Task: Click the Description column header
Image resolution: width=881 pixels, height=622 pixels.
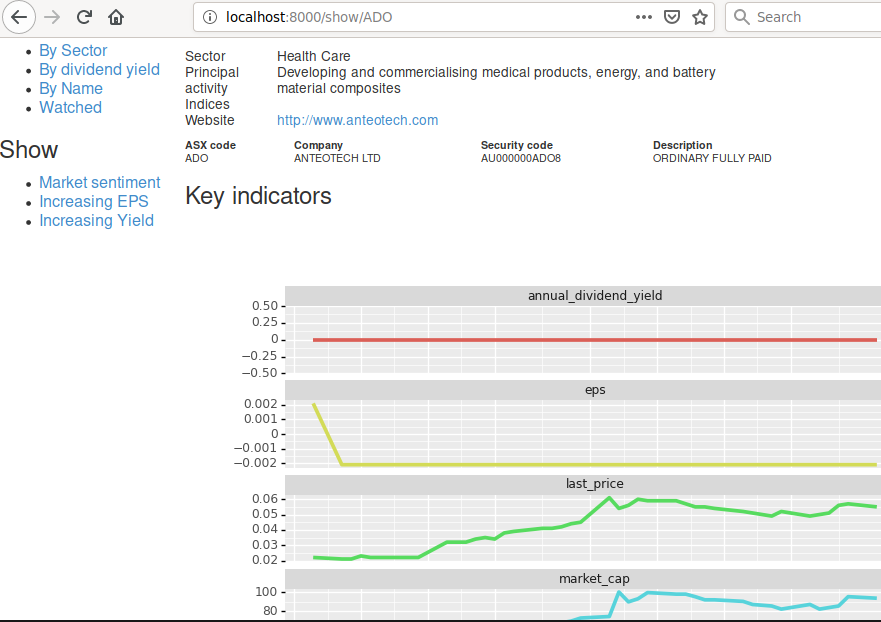Action: [x=683, y=145]
